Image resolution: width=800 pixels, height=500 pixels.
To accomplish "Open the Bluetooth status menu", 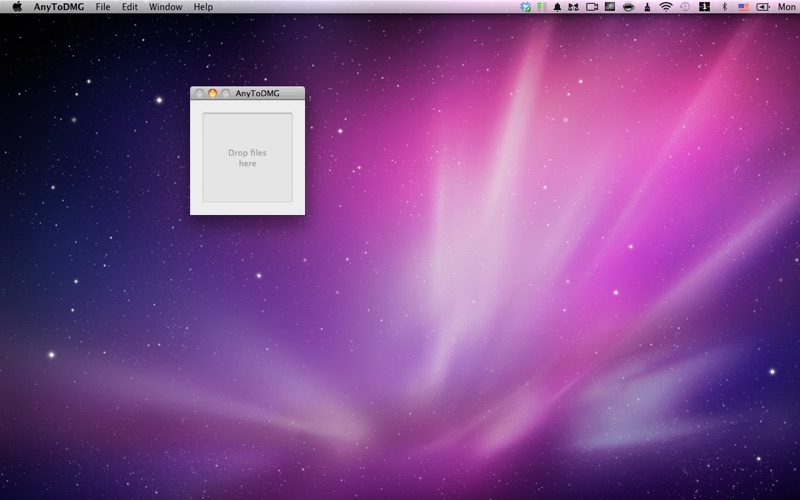I will [x=724, y=7].
